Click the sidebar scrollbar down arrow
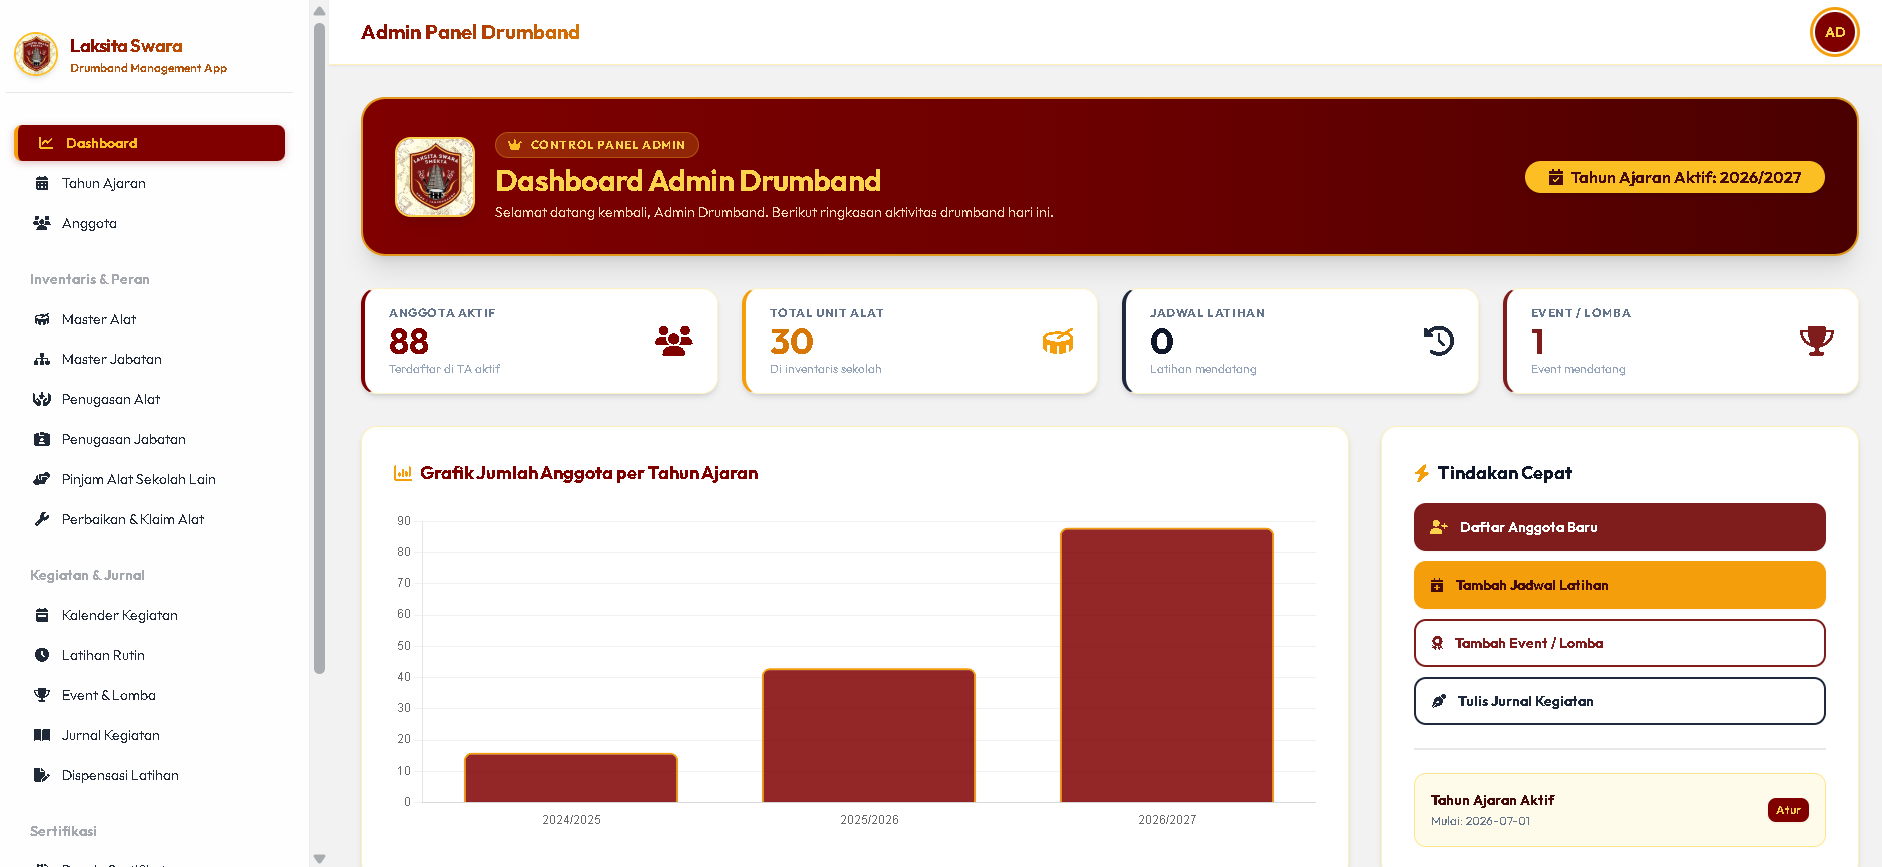This screenshot has height=867, width=1882. click(319, 858)
